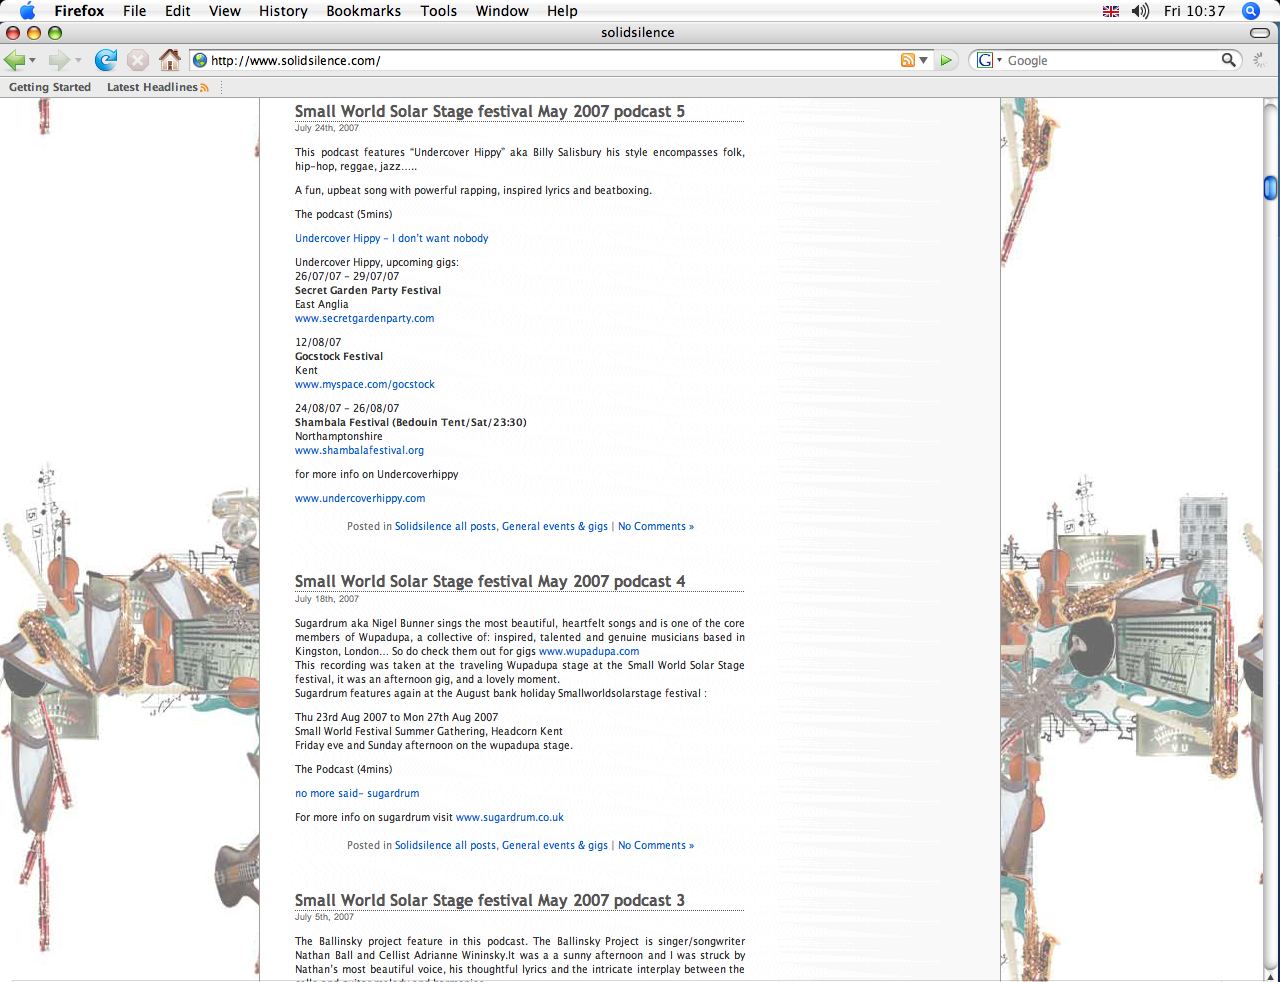Viewport: 1280px width, 982px height.
Task: Open the Tools menu
Action: point(438,11)
